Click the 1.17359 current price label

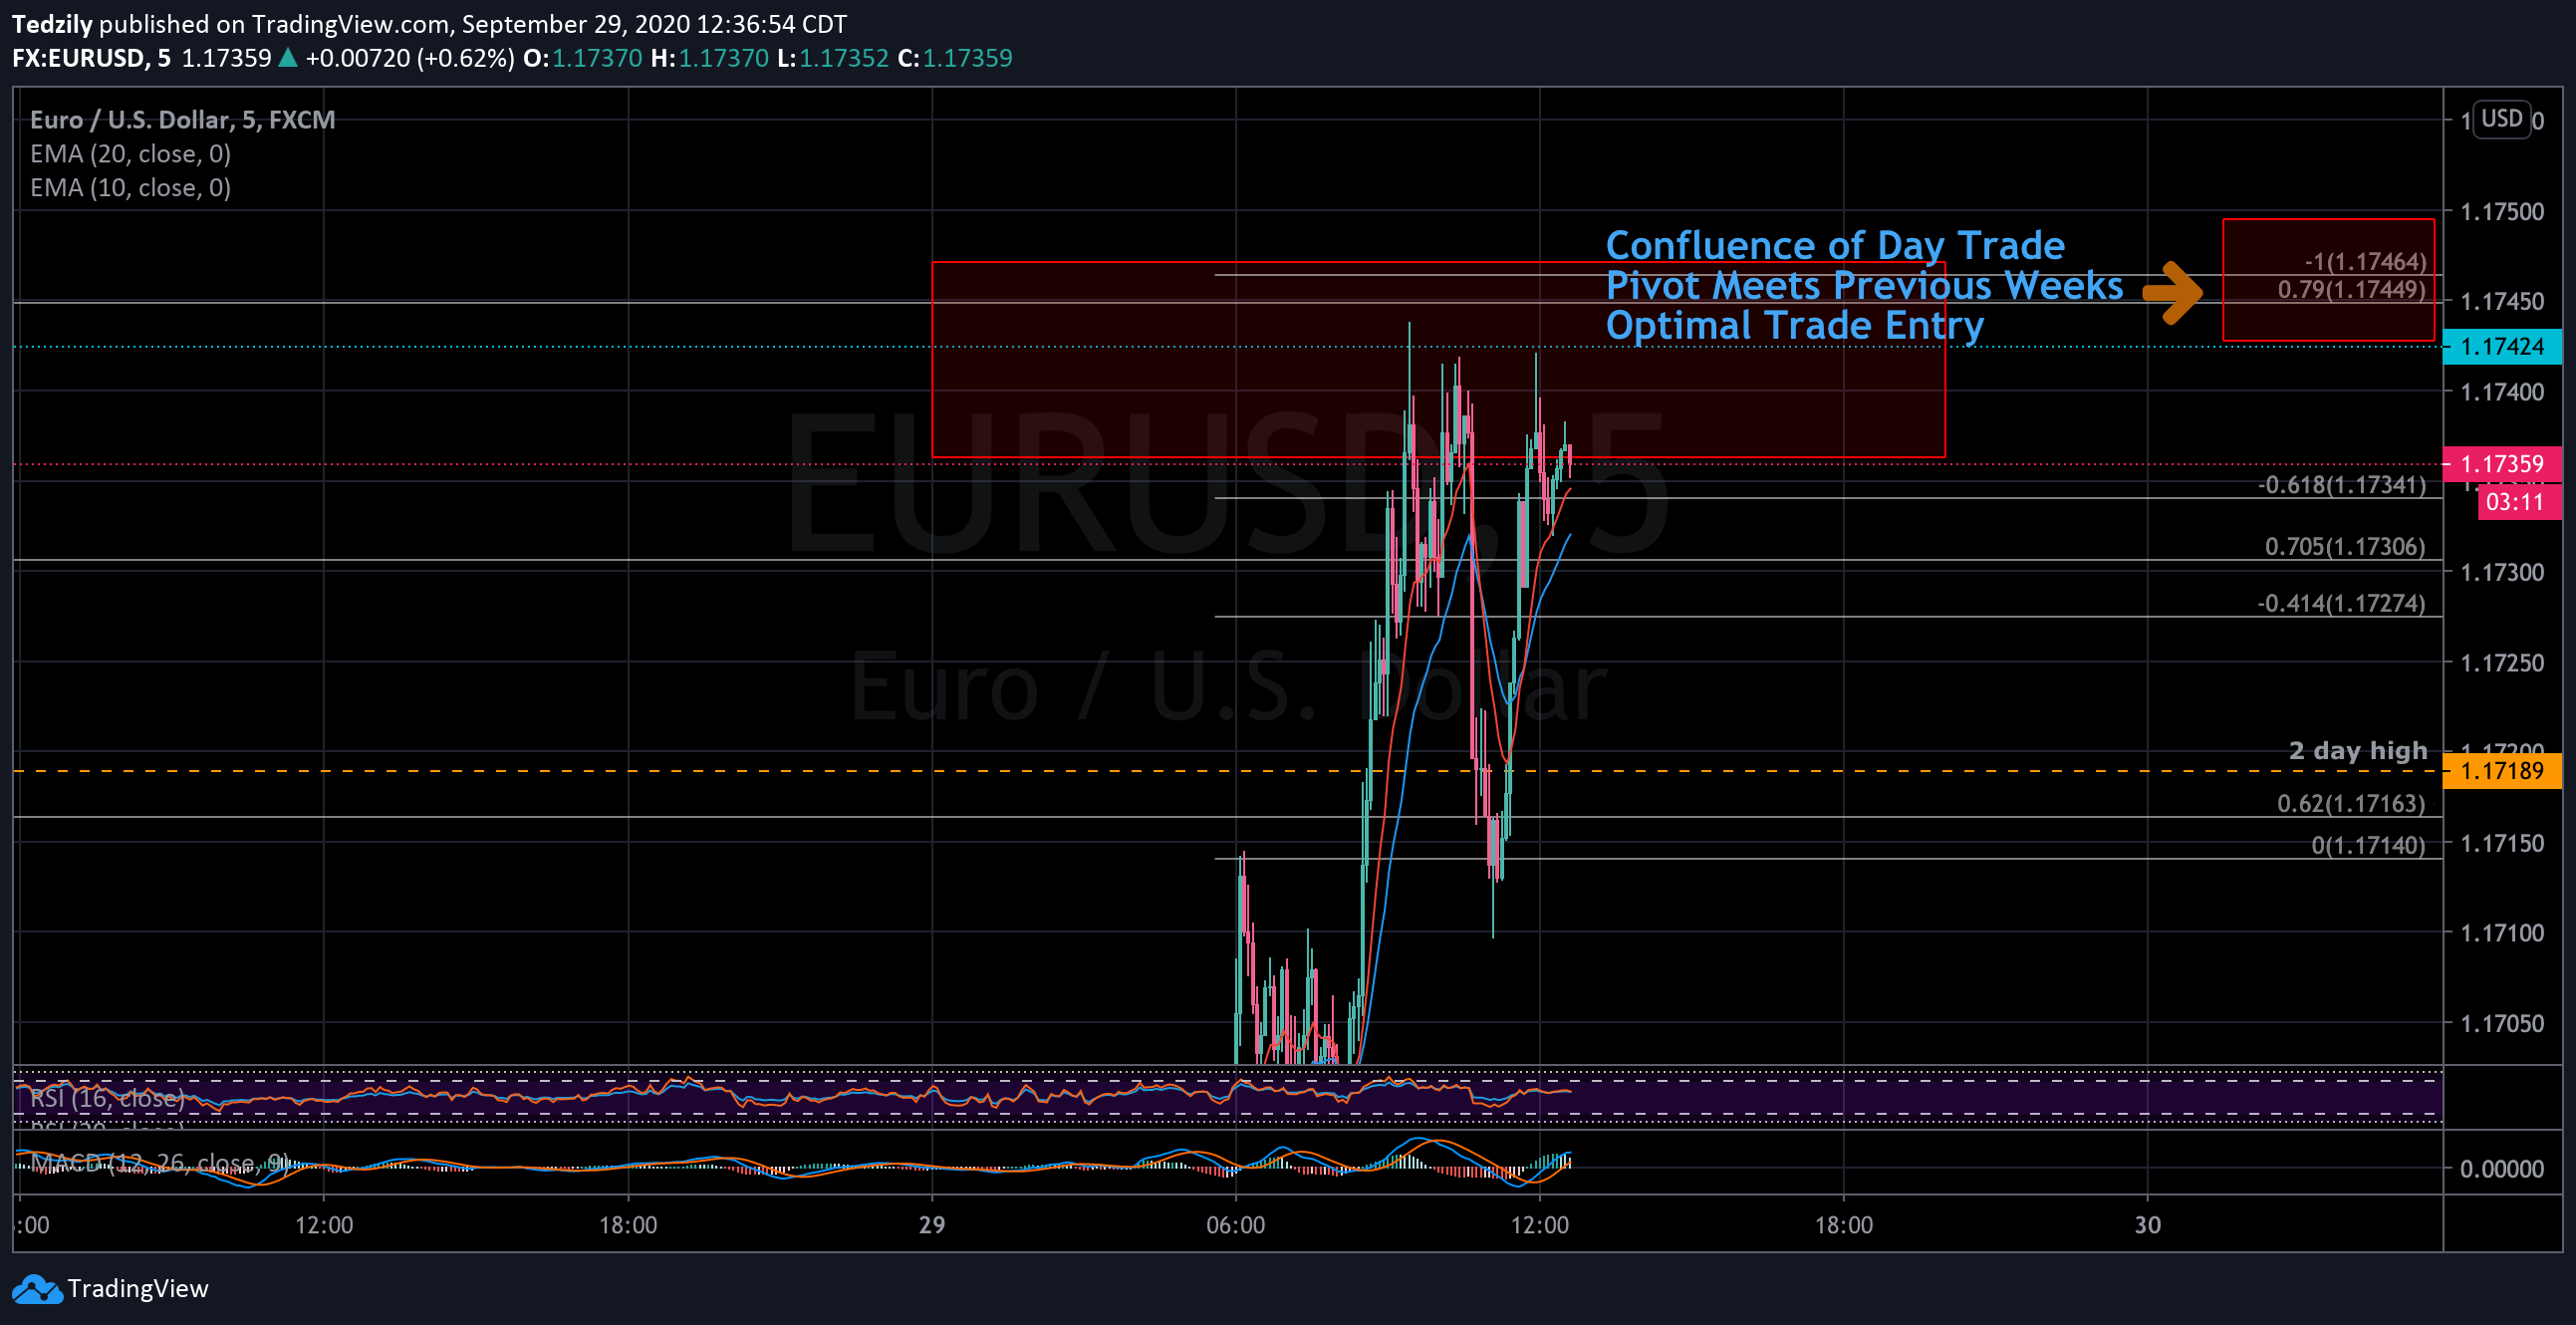[2501, 464]
